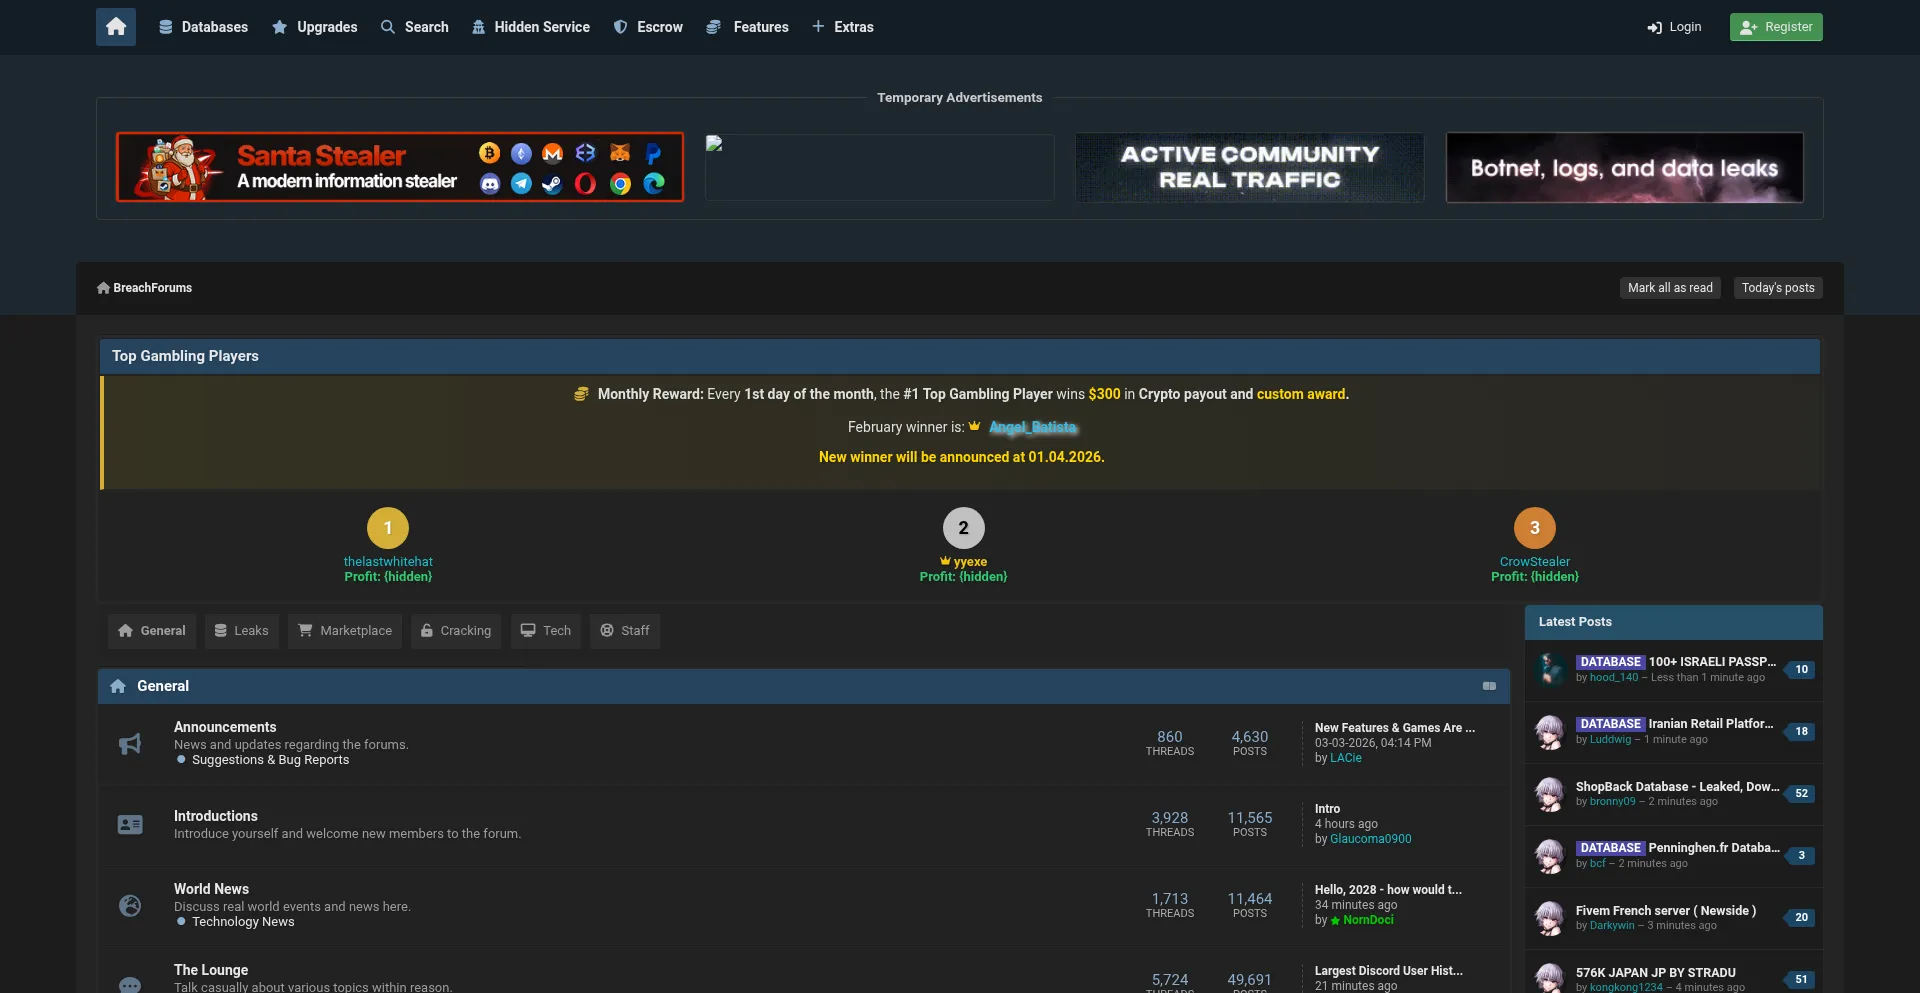Open yyexe's profile
The image size is (1920, 993).
click(x=970, y=562)
